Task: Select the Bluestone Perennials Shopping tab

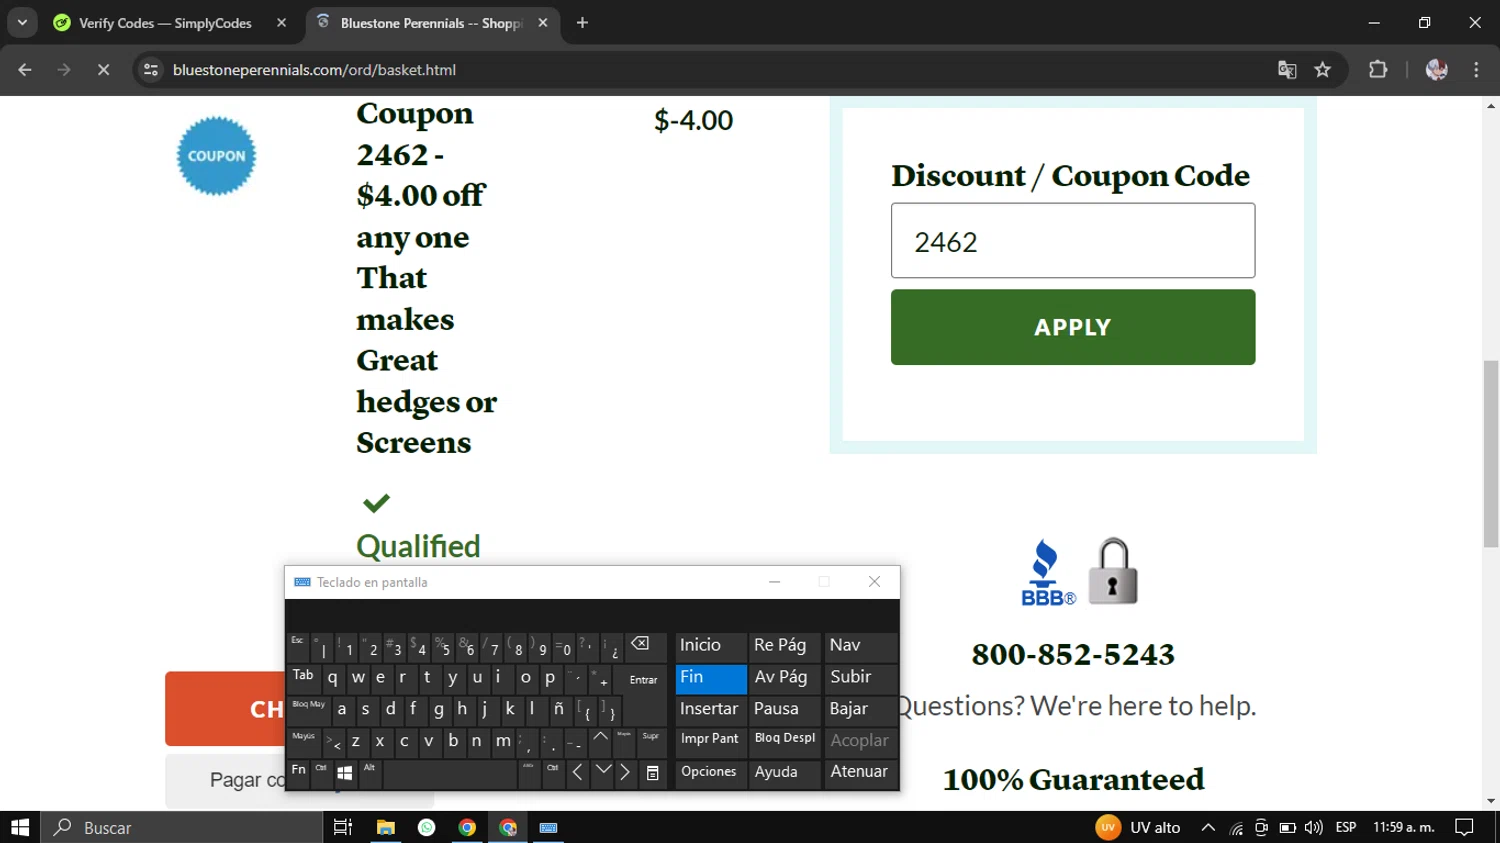Action: coord(430,23)
